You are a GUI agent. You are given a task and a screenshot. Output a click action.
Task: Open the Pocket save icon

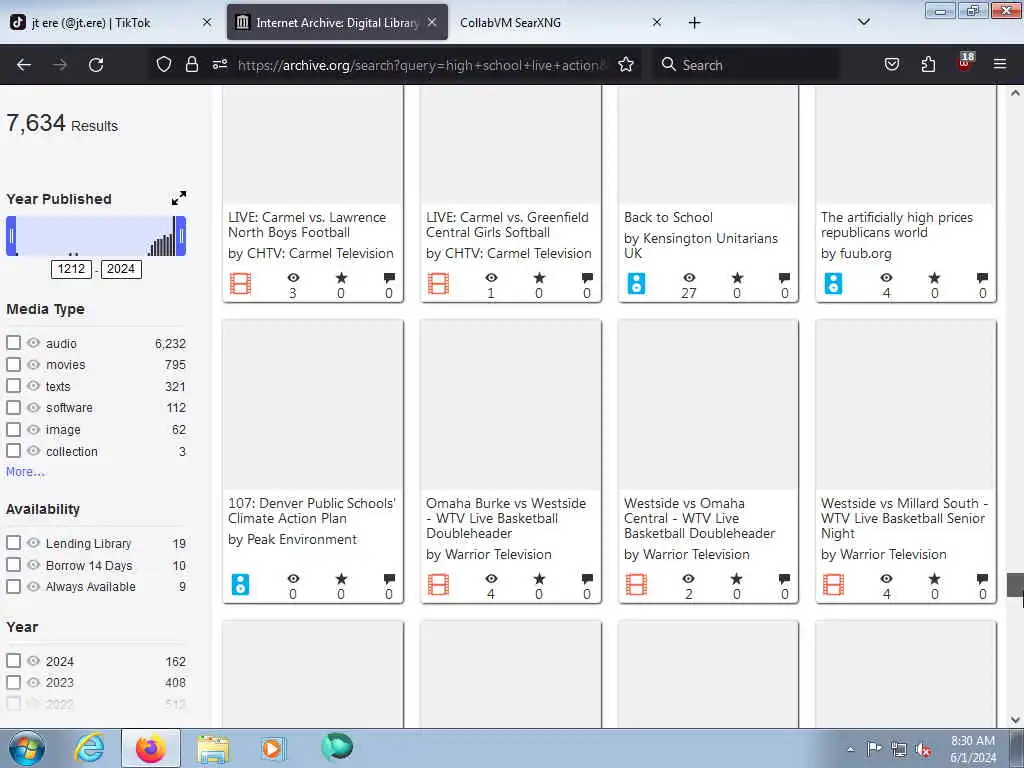(x=891, y=64)
